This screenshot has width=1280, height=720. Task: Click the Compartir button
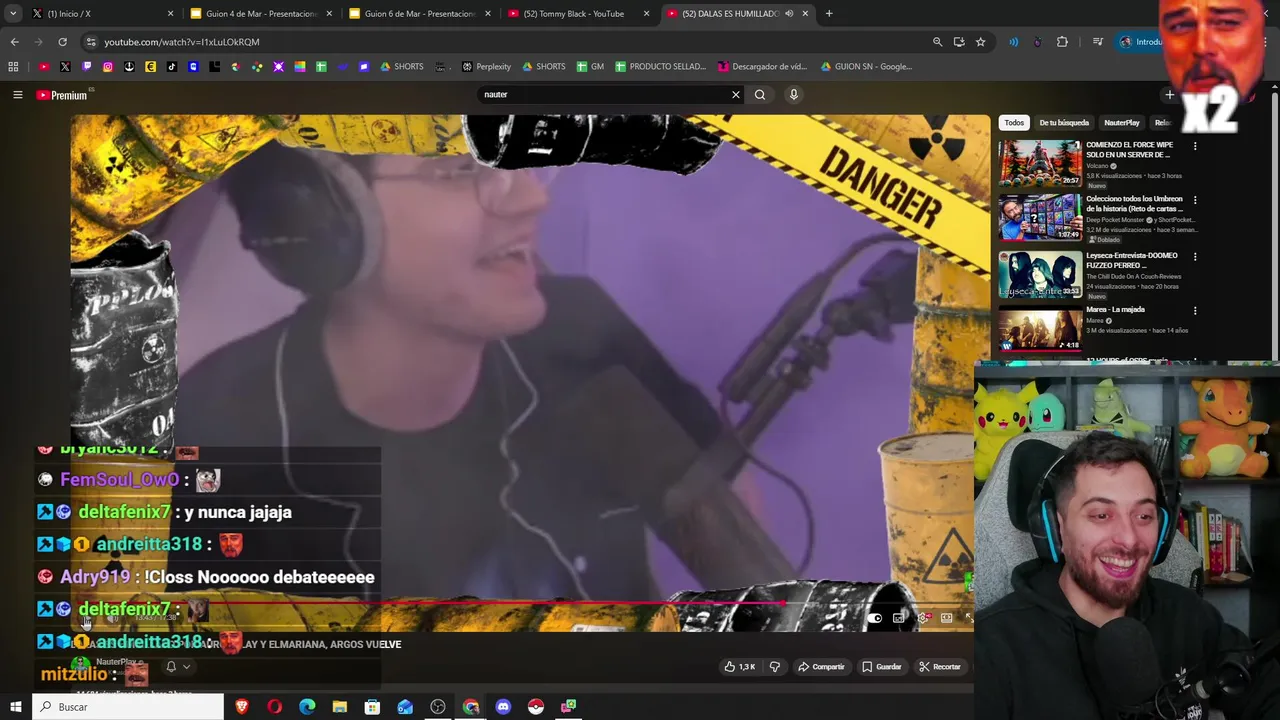pyautogui.click(x=821, y=667)
